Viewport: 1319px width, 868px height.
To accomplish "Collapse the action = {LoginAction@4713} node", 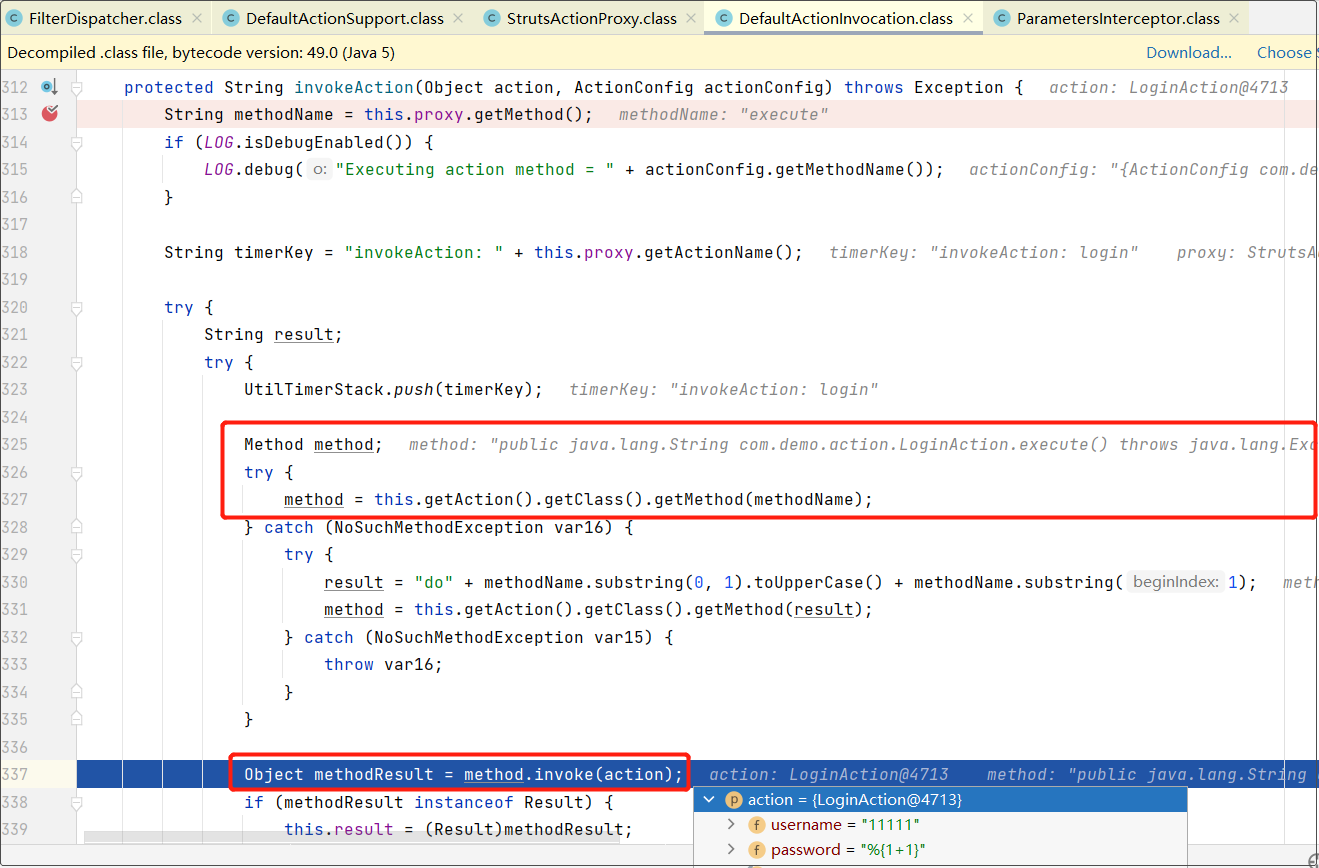I will click(x=710, y=800).
